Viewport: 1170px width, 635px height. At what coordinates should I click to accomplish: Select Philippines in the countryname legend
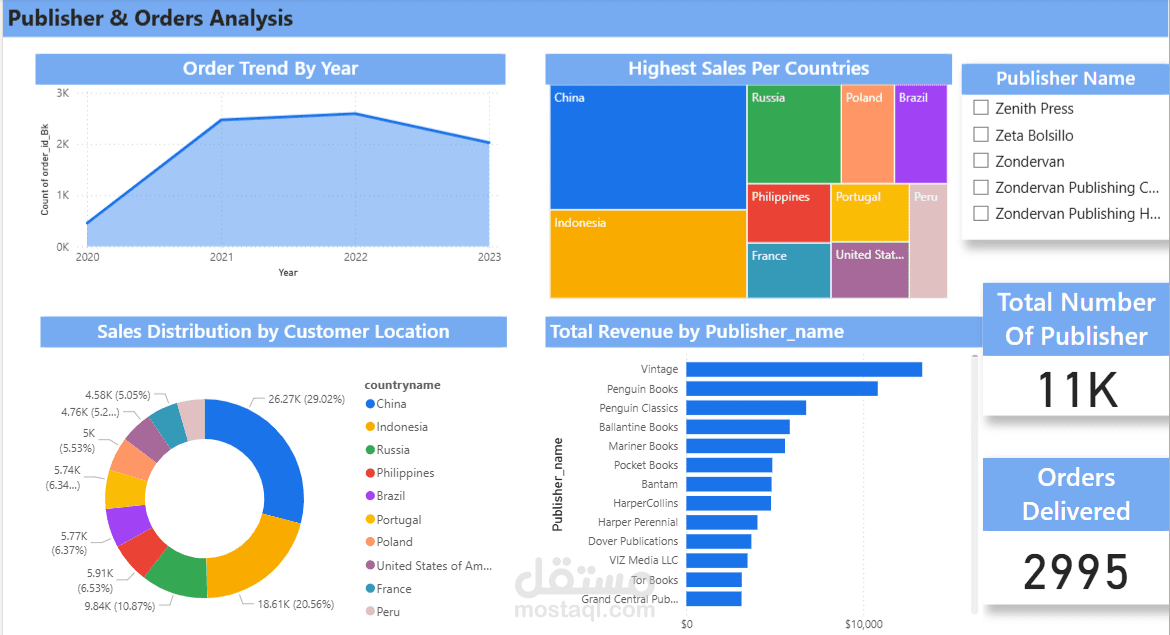pos(400,473)
